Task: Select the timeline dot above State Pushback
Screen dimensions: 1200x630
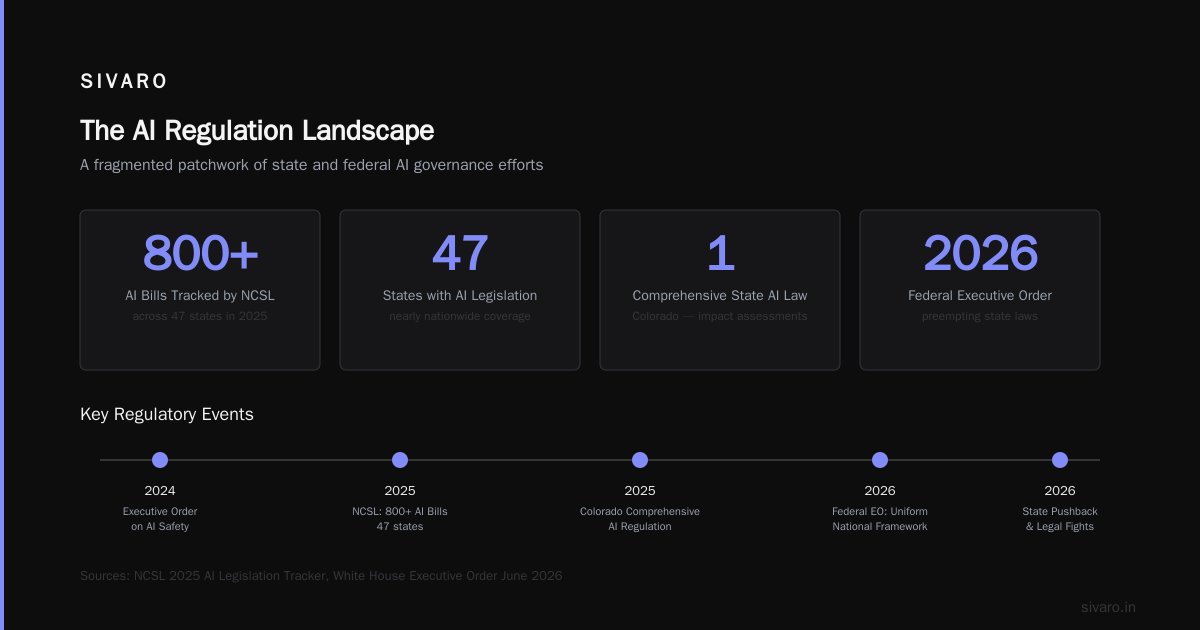Action: click(1060, 460)
